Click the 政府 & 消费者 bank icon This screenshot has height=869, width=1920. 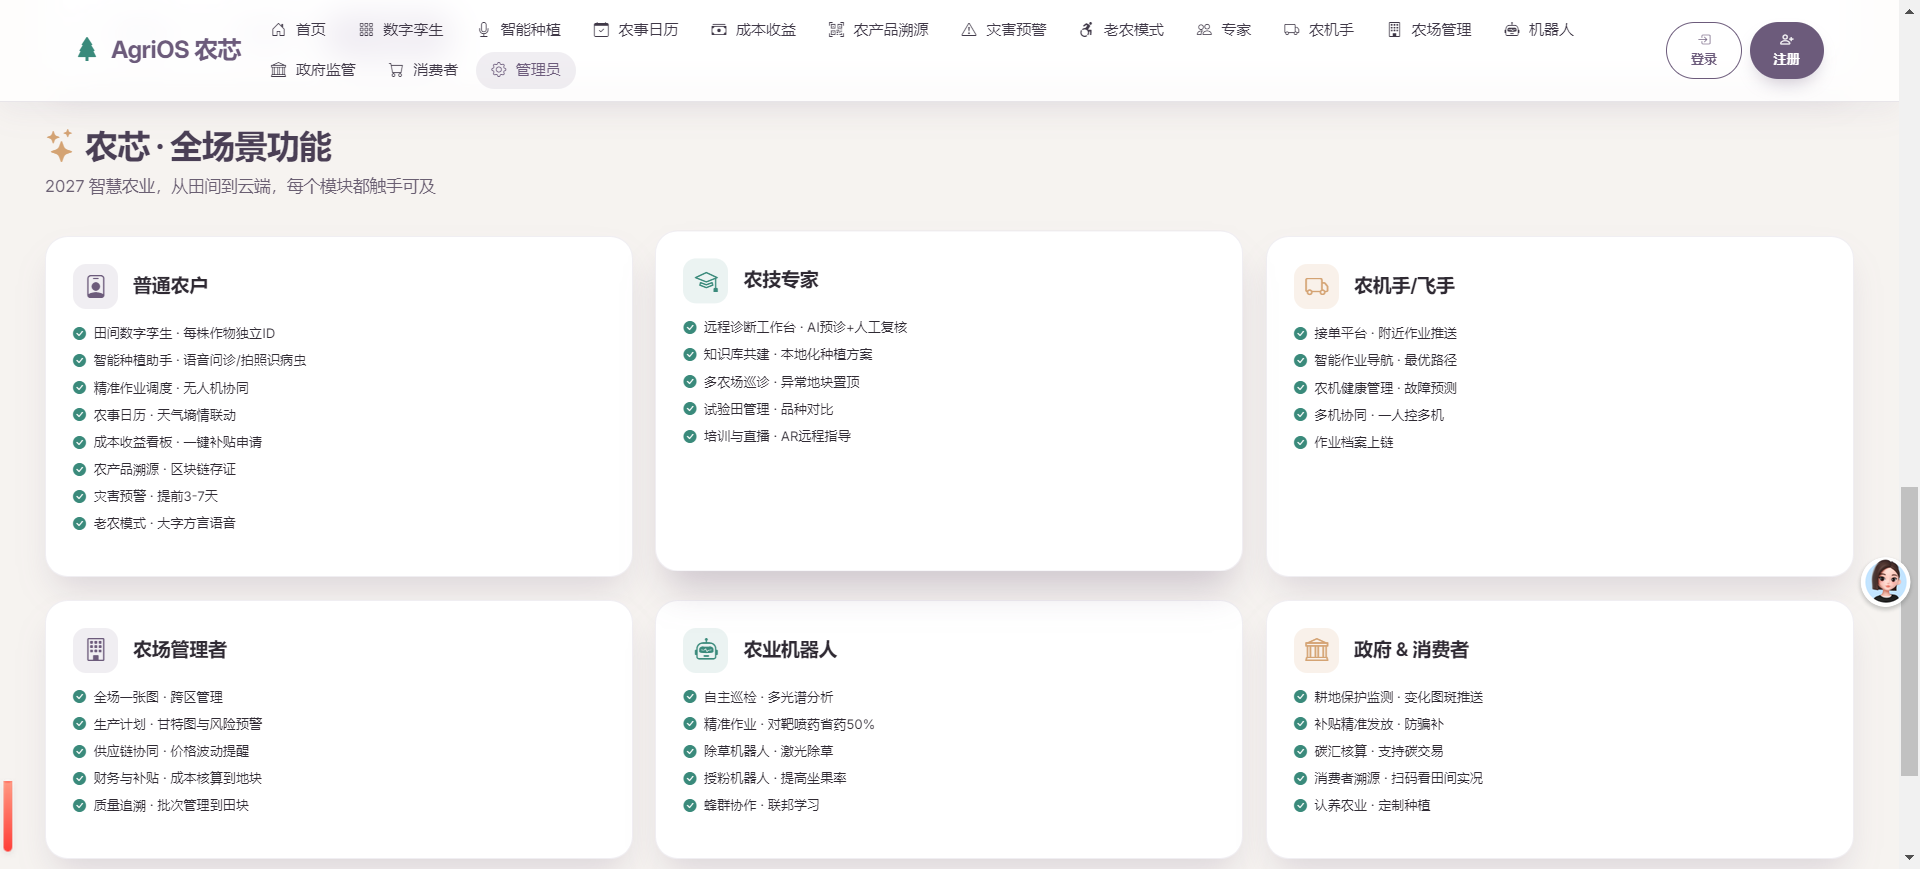[1316, 650]
